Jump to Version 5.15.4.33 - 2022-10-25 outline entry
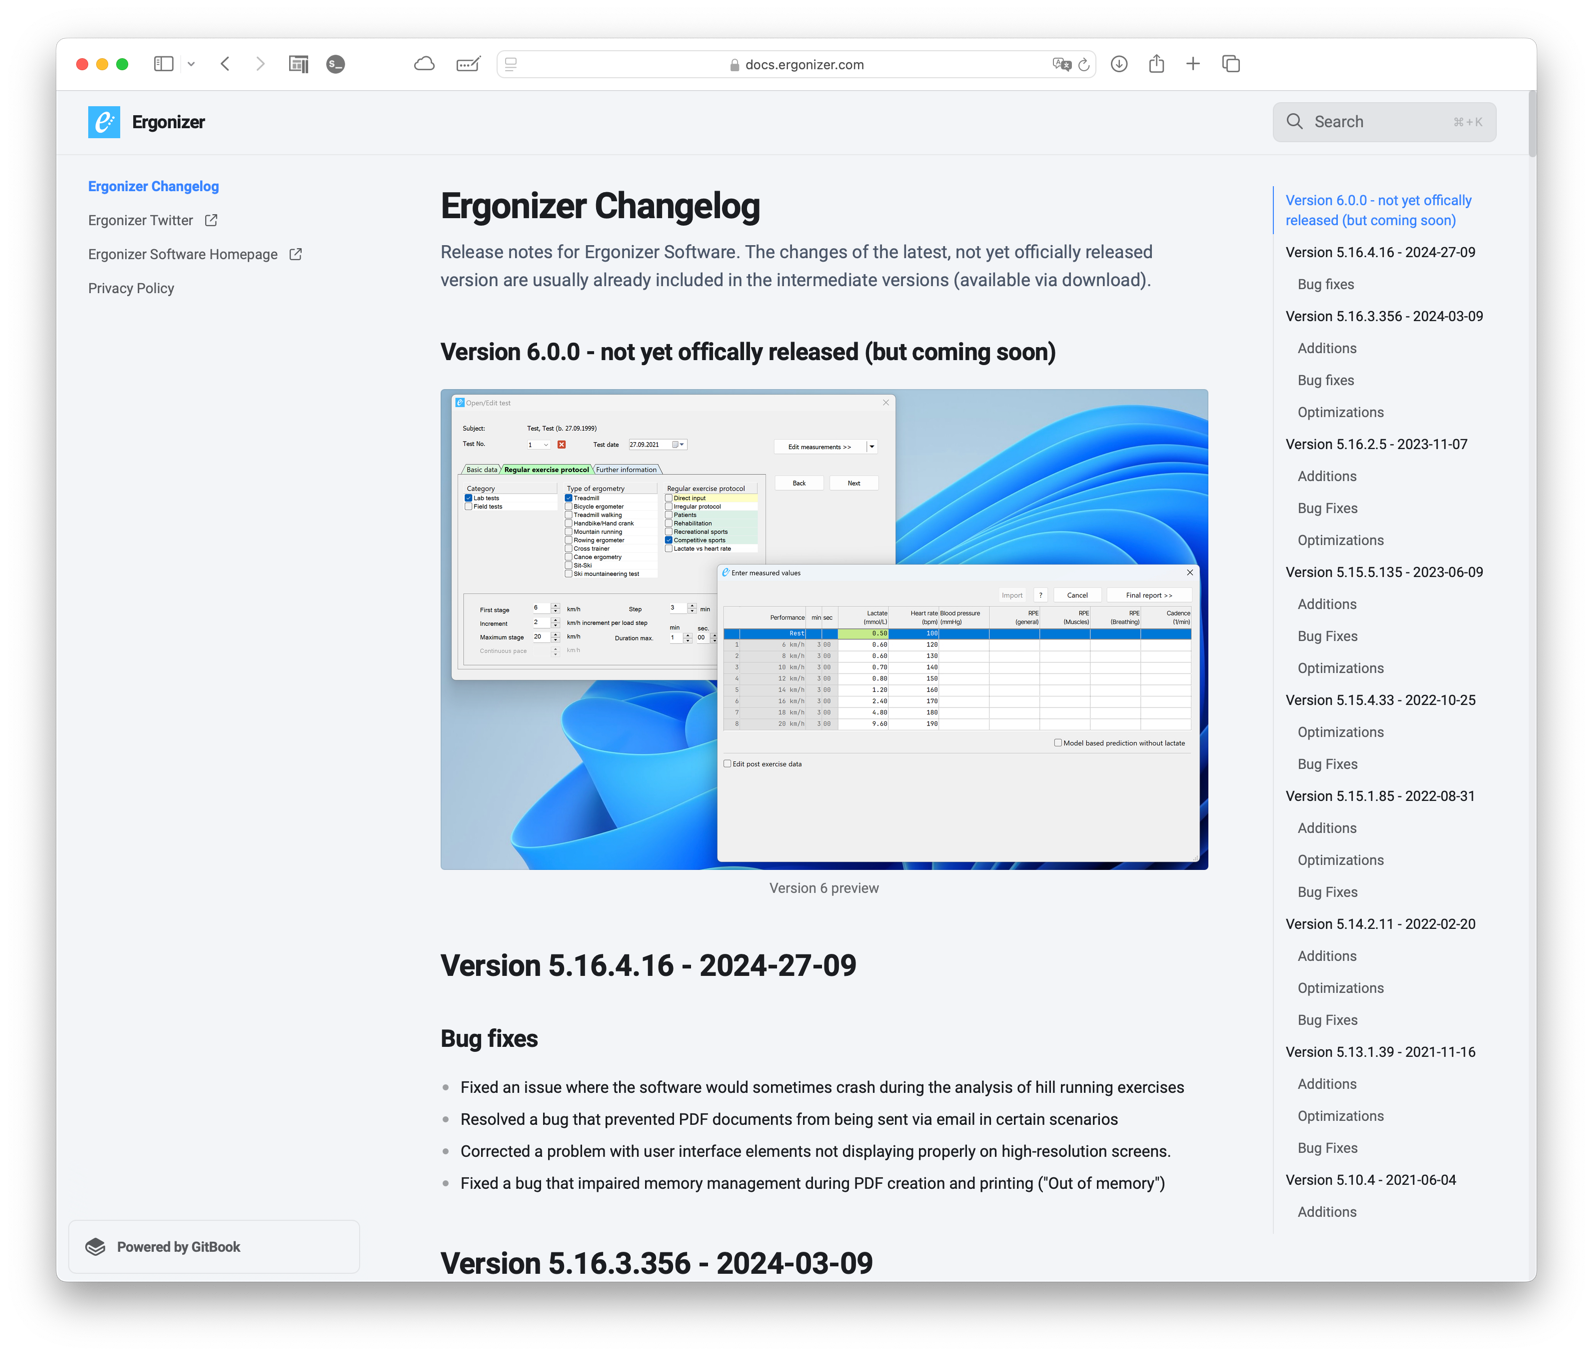The height and width of the screenshot is (1356, 1593). tap(1380, 700)
